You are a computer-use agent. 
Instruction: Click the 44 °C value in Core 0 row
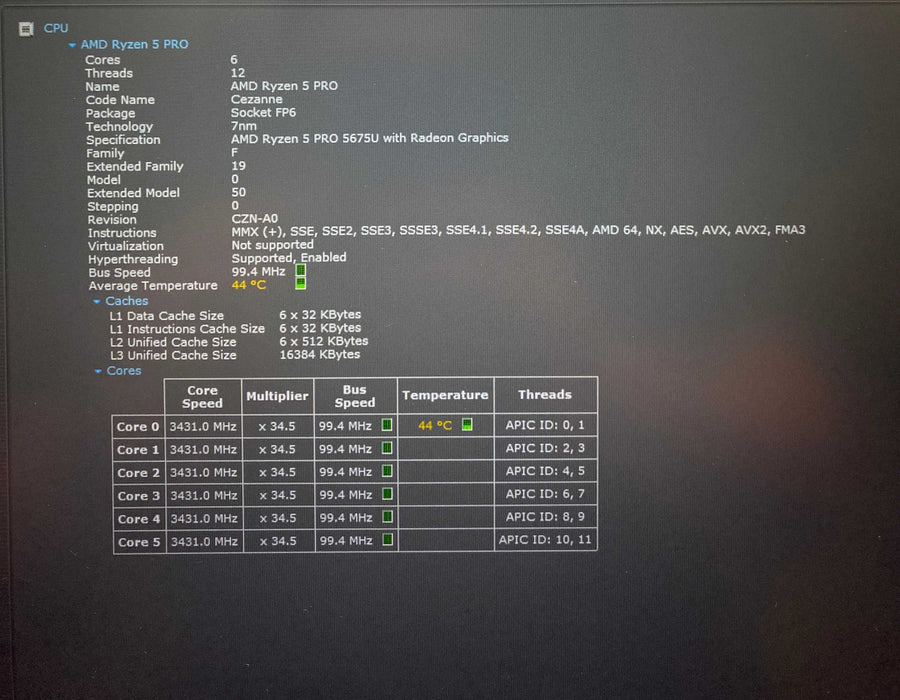(435, 425)
